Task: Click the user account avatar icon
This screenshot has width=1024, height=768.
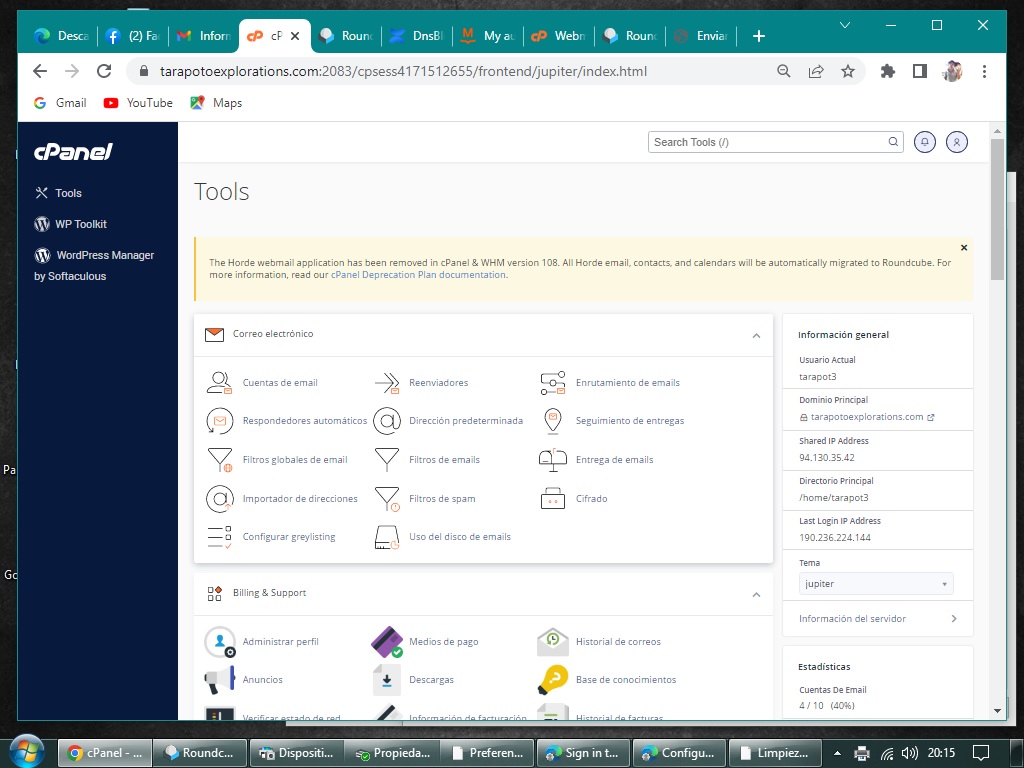Action: (x=957, y=142)
